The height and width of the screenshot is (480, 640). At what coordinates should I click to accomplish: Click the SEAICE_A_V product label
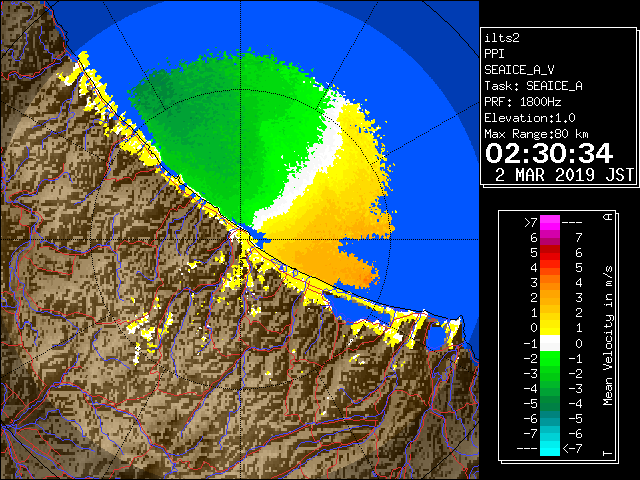[519, 70]
